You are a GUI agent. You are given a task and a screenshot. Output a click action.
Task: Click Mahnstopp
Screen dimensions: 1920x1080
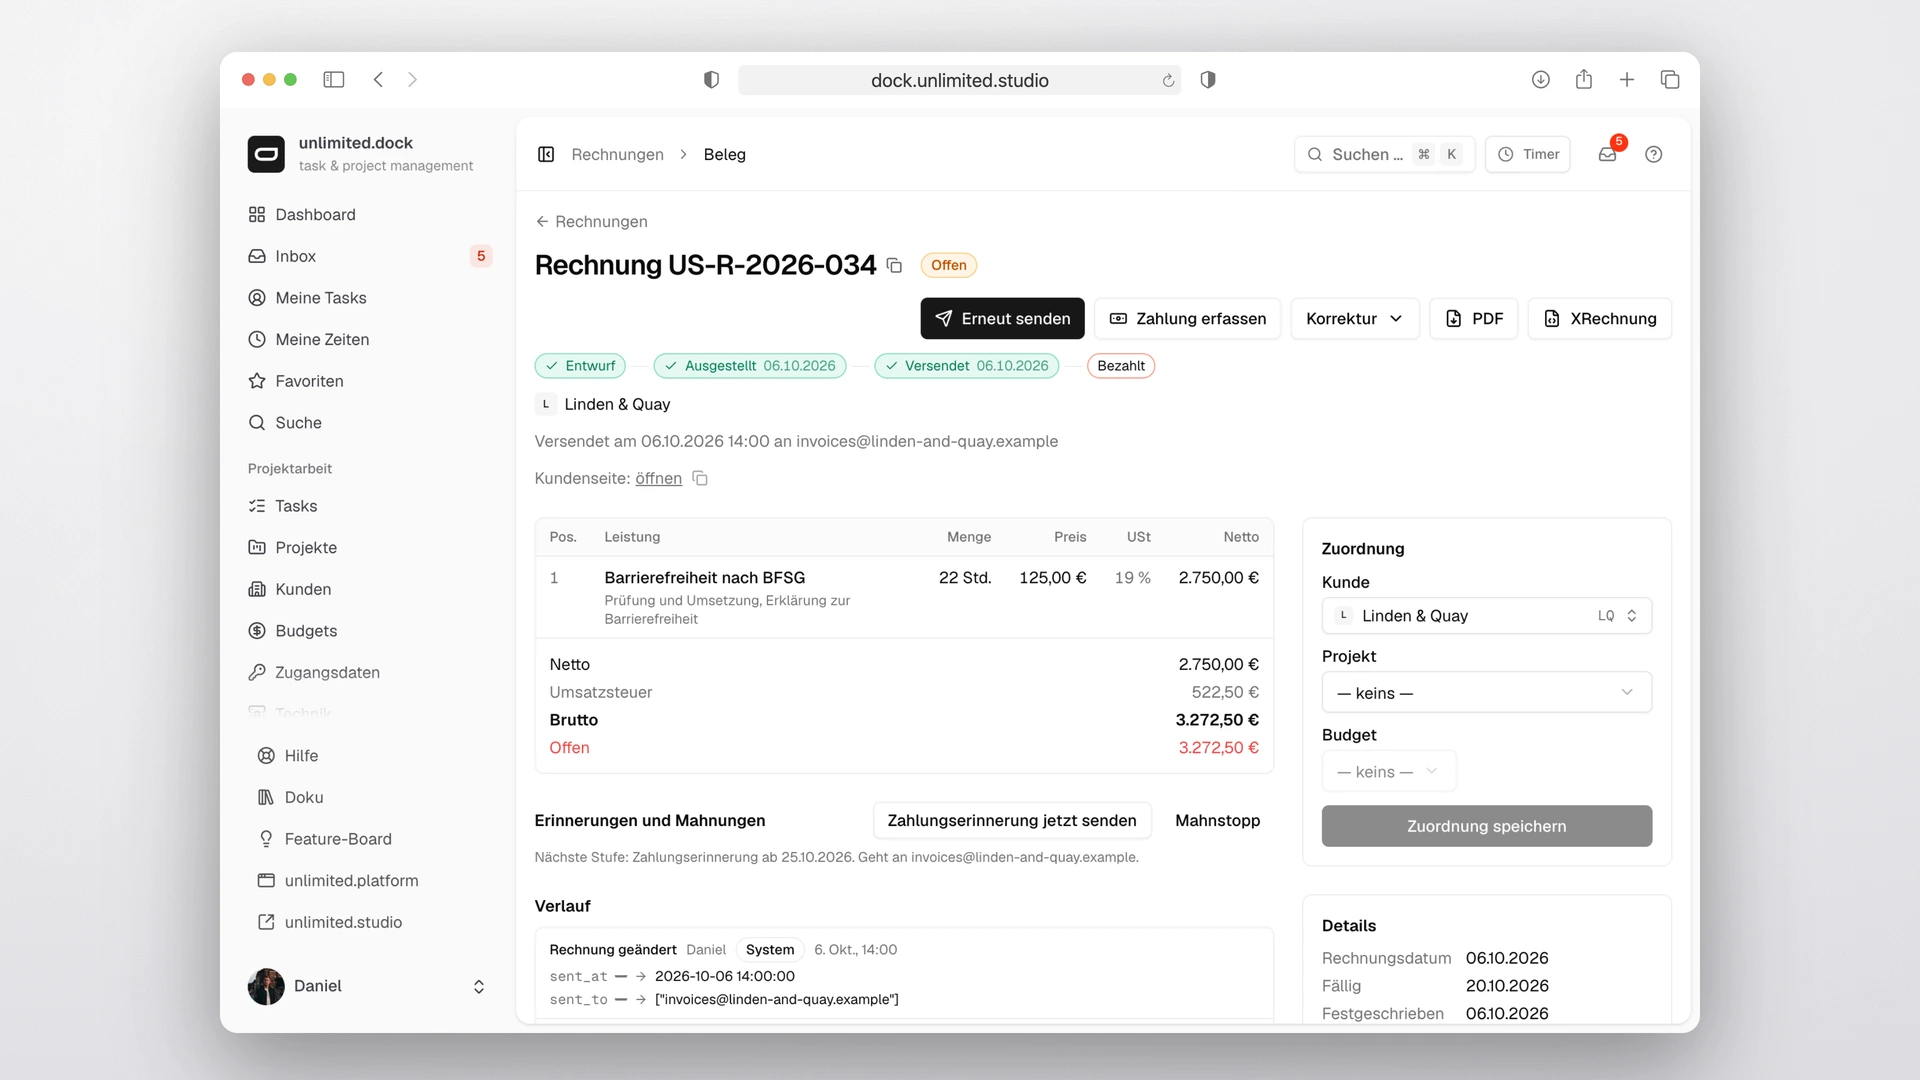[x=1218, y=820]
